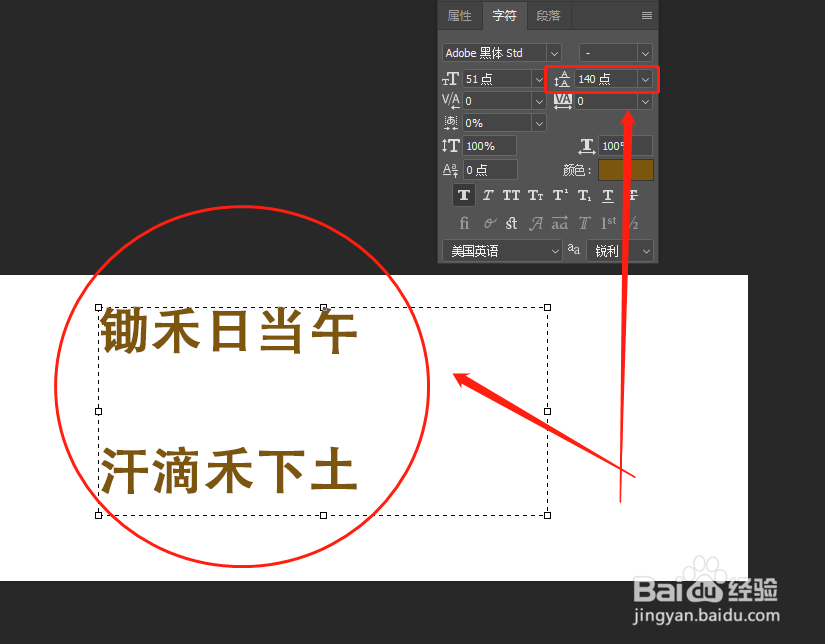Click the 颜色 label
The height and width of the screenshot is (644, 825).
coord(577,170)
